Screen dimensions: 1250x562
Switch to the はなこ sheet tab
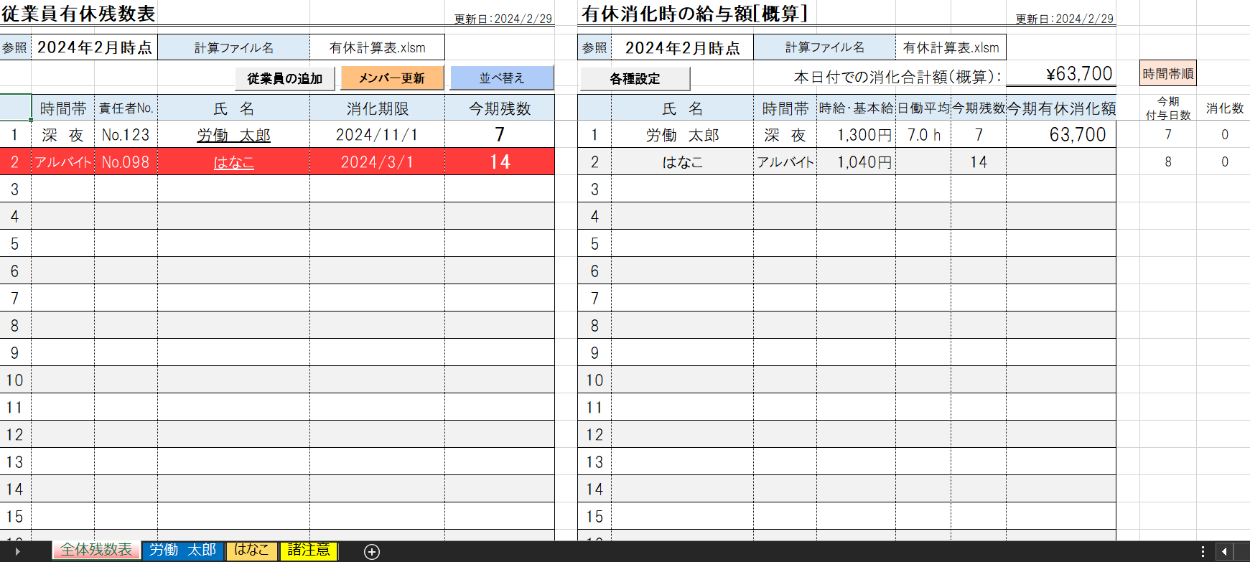click(251, 550)
